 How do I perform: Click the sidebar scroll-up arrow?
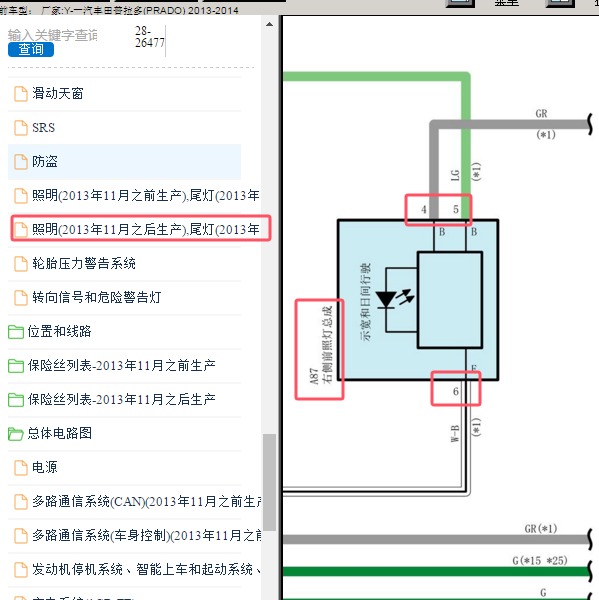coord(269,24)
